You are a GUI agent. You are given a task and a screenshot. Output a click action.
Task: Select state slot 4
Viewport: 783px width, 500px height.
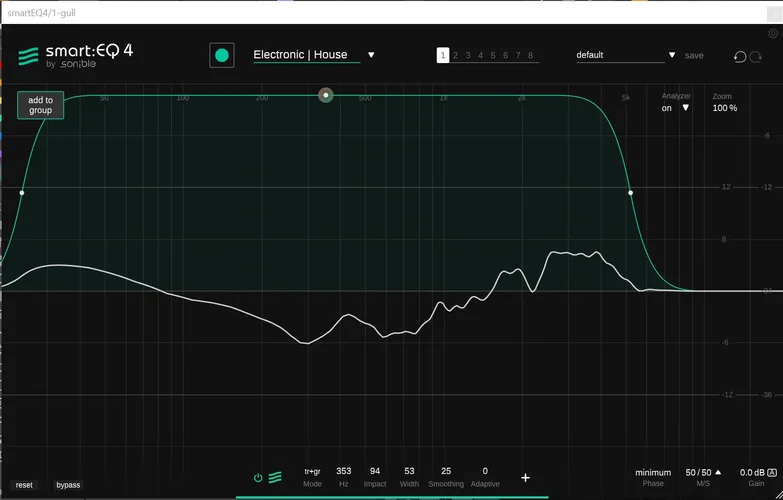(x=480, y=55)
